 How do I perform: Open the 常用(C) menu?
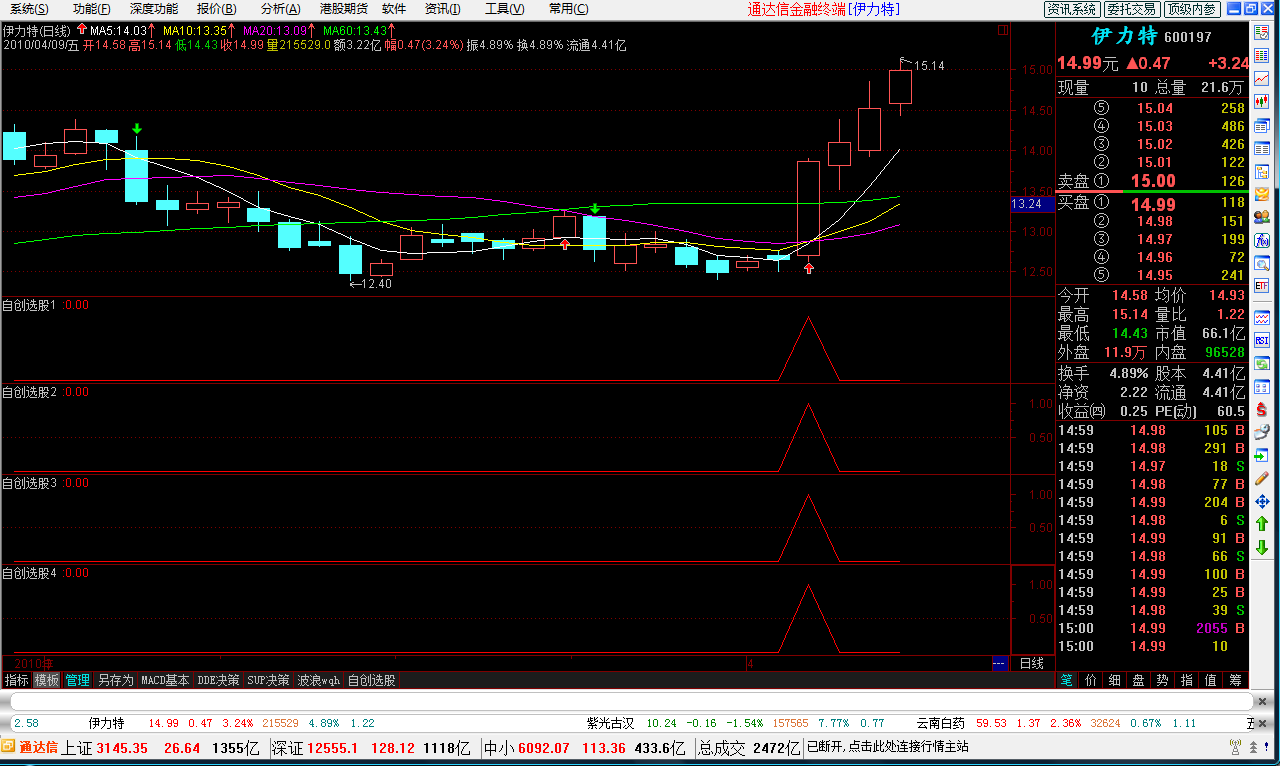point(568,9)
